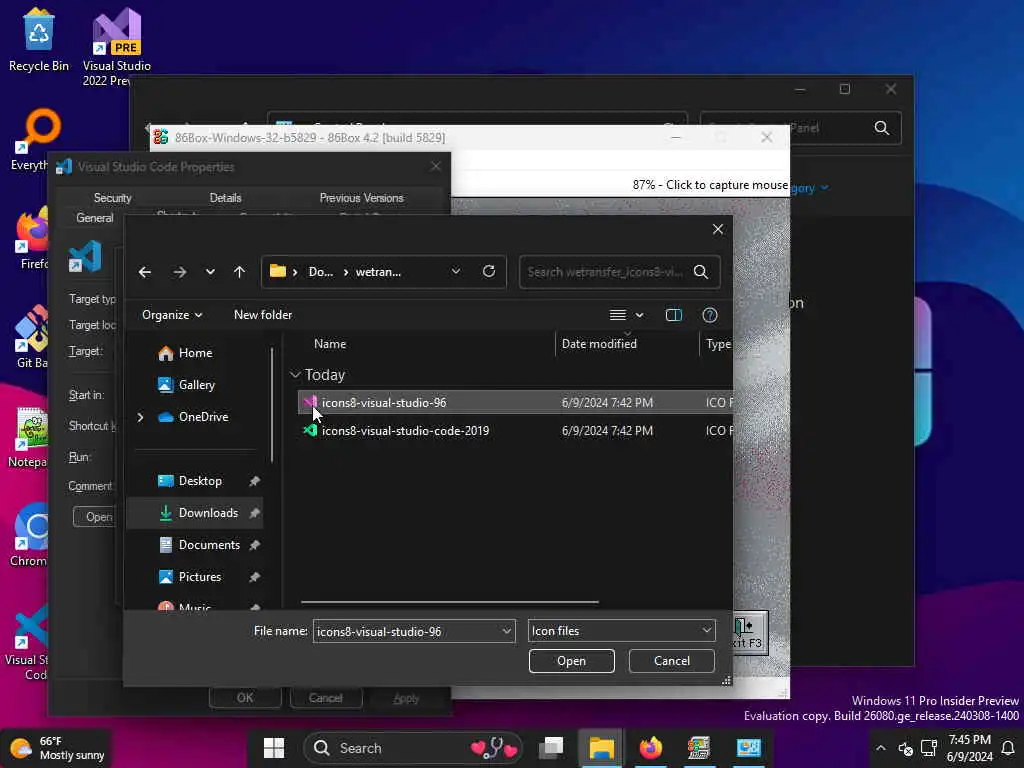Unpin Desktop using its pin icon
Viewport: 1024px width, 768px height.
(255, 481)
